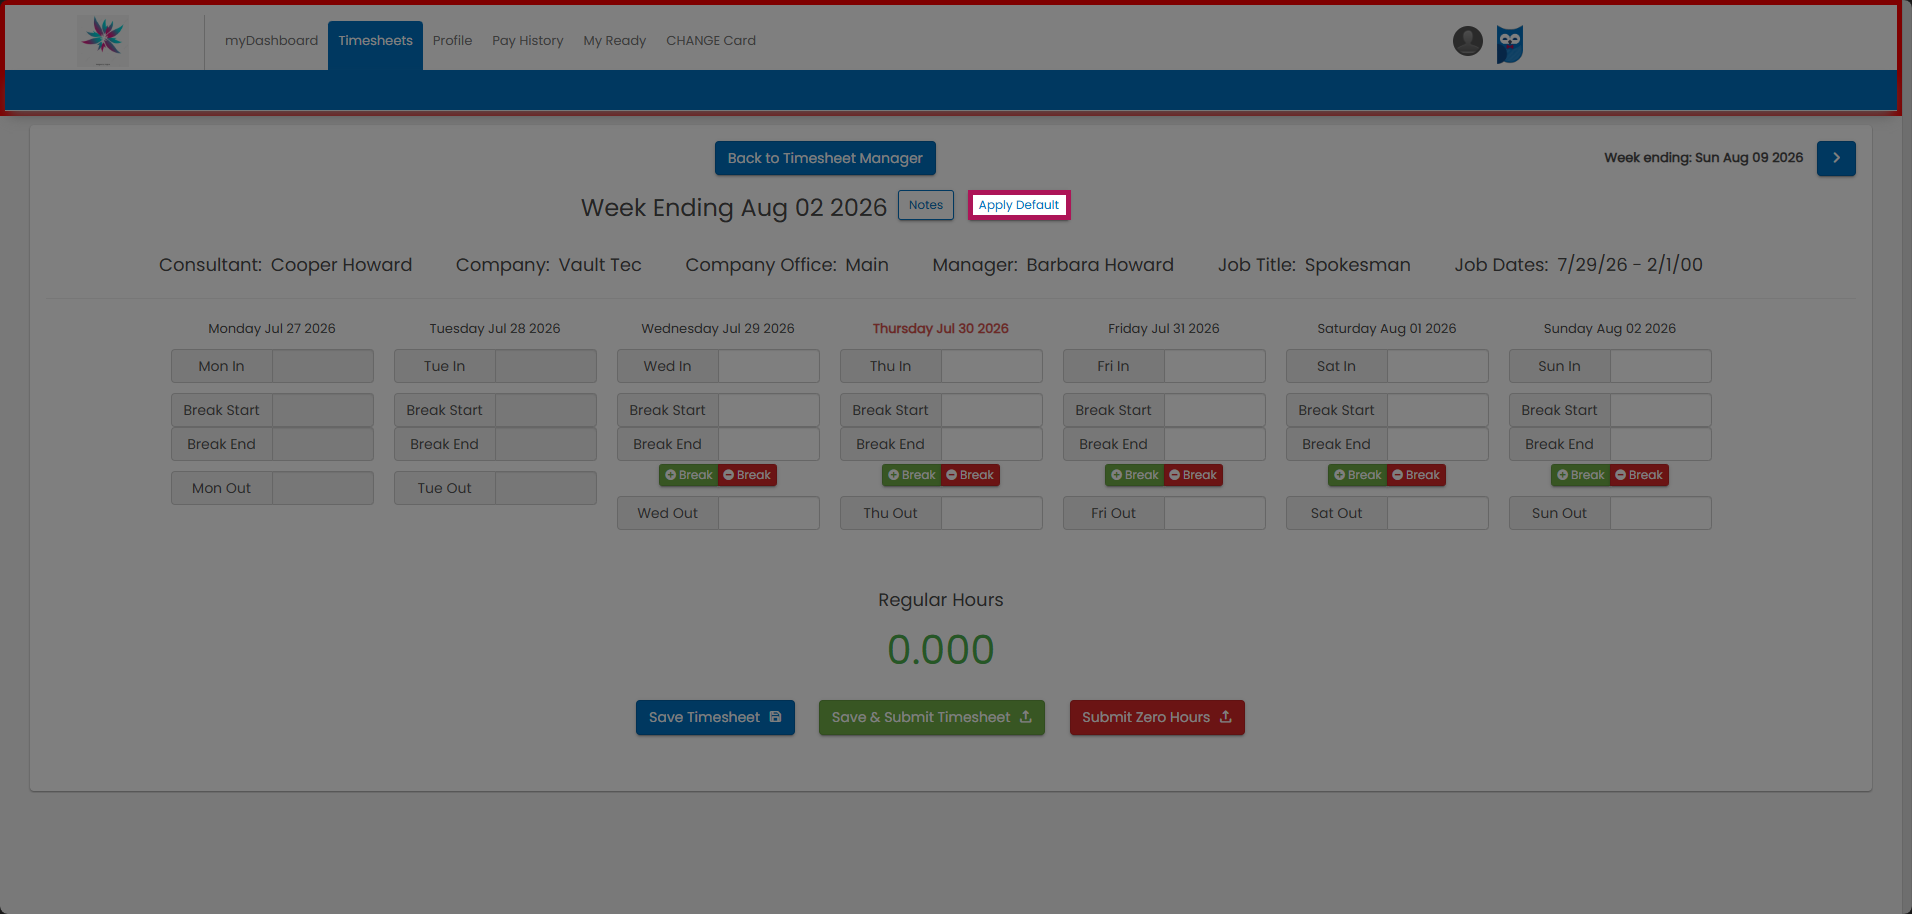Click the Wed Out time field
Screen dimensions: 1912x914
pos(769,513)
